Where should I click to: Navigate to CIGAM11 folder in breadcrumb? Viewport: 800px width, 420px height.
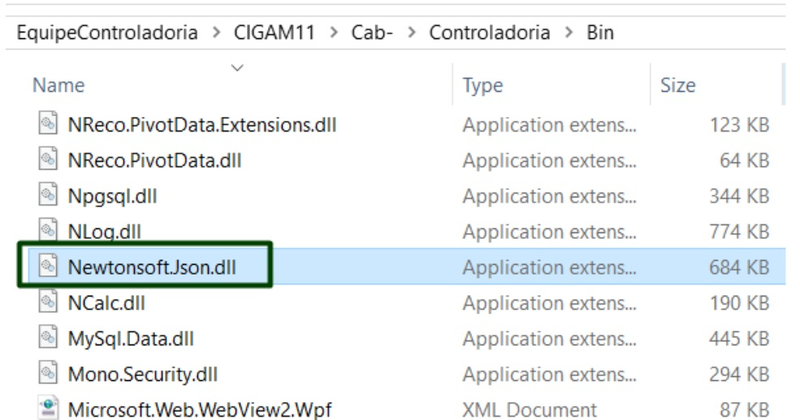tap(274, 33)
